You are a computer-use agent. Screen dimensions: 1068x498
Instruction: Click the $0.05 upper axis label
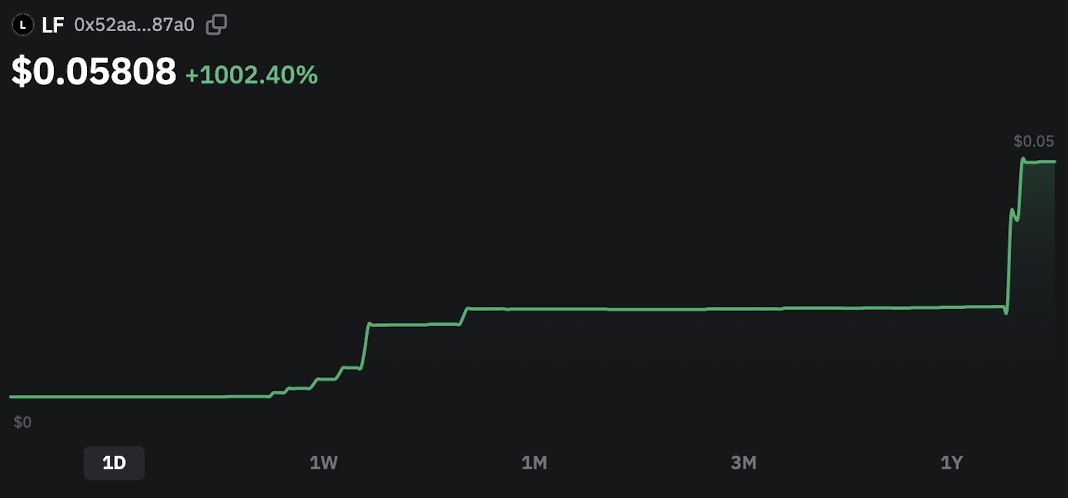coord(1034,142)
